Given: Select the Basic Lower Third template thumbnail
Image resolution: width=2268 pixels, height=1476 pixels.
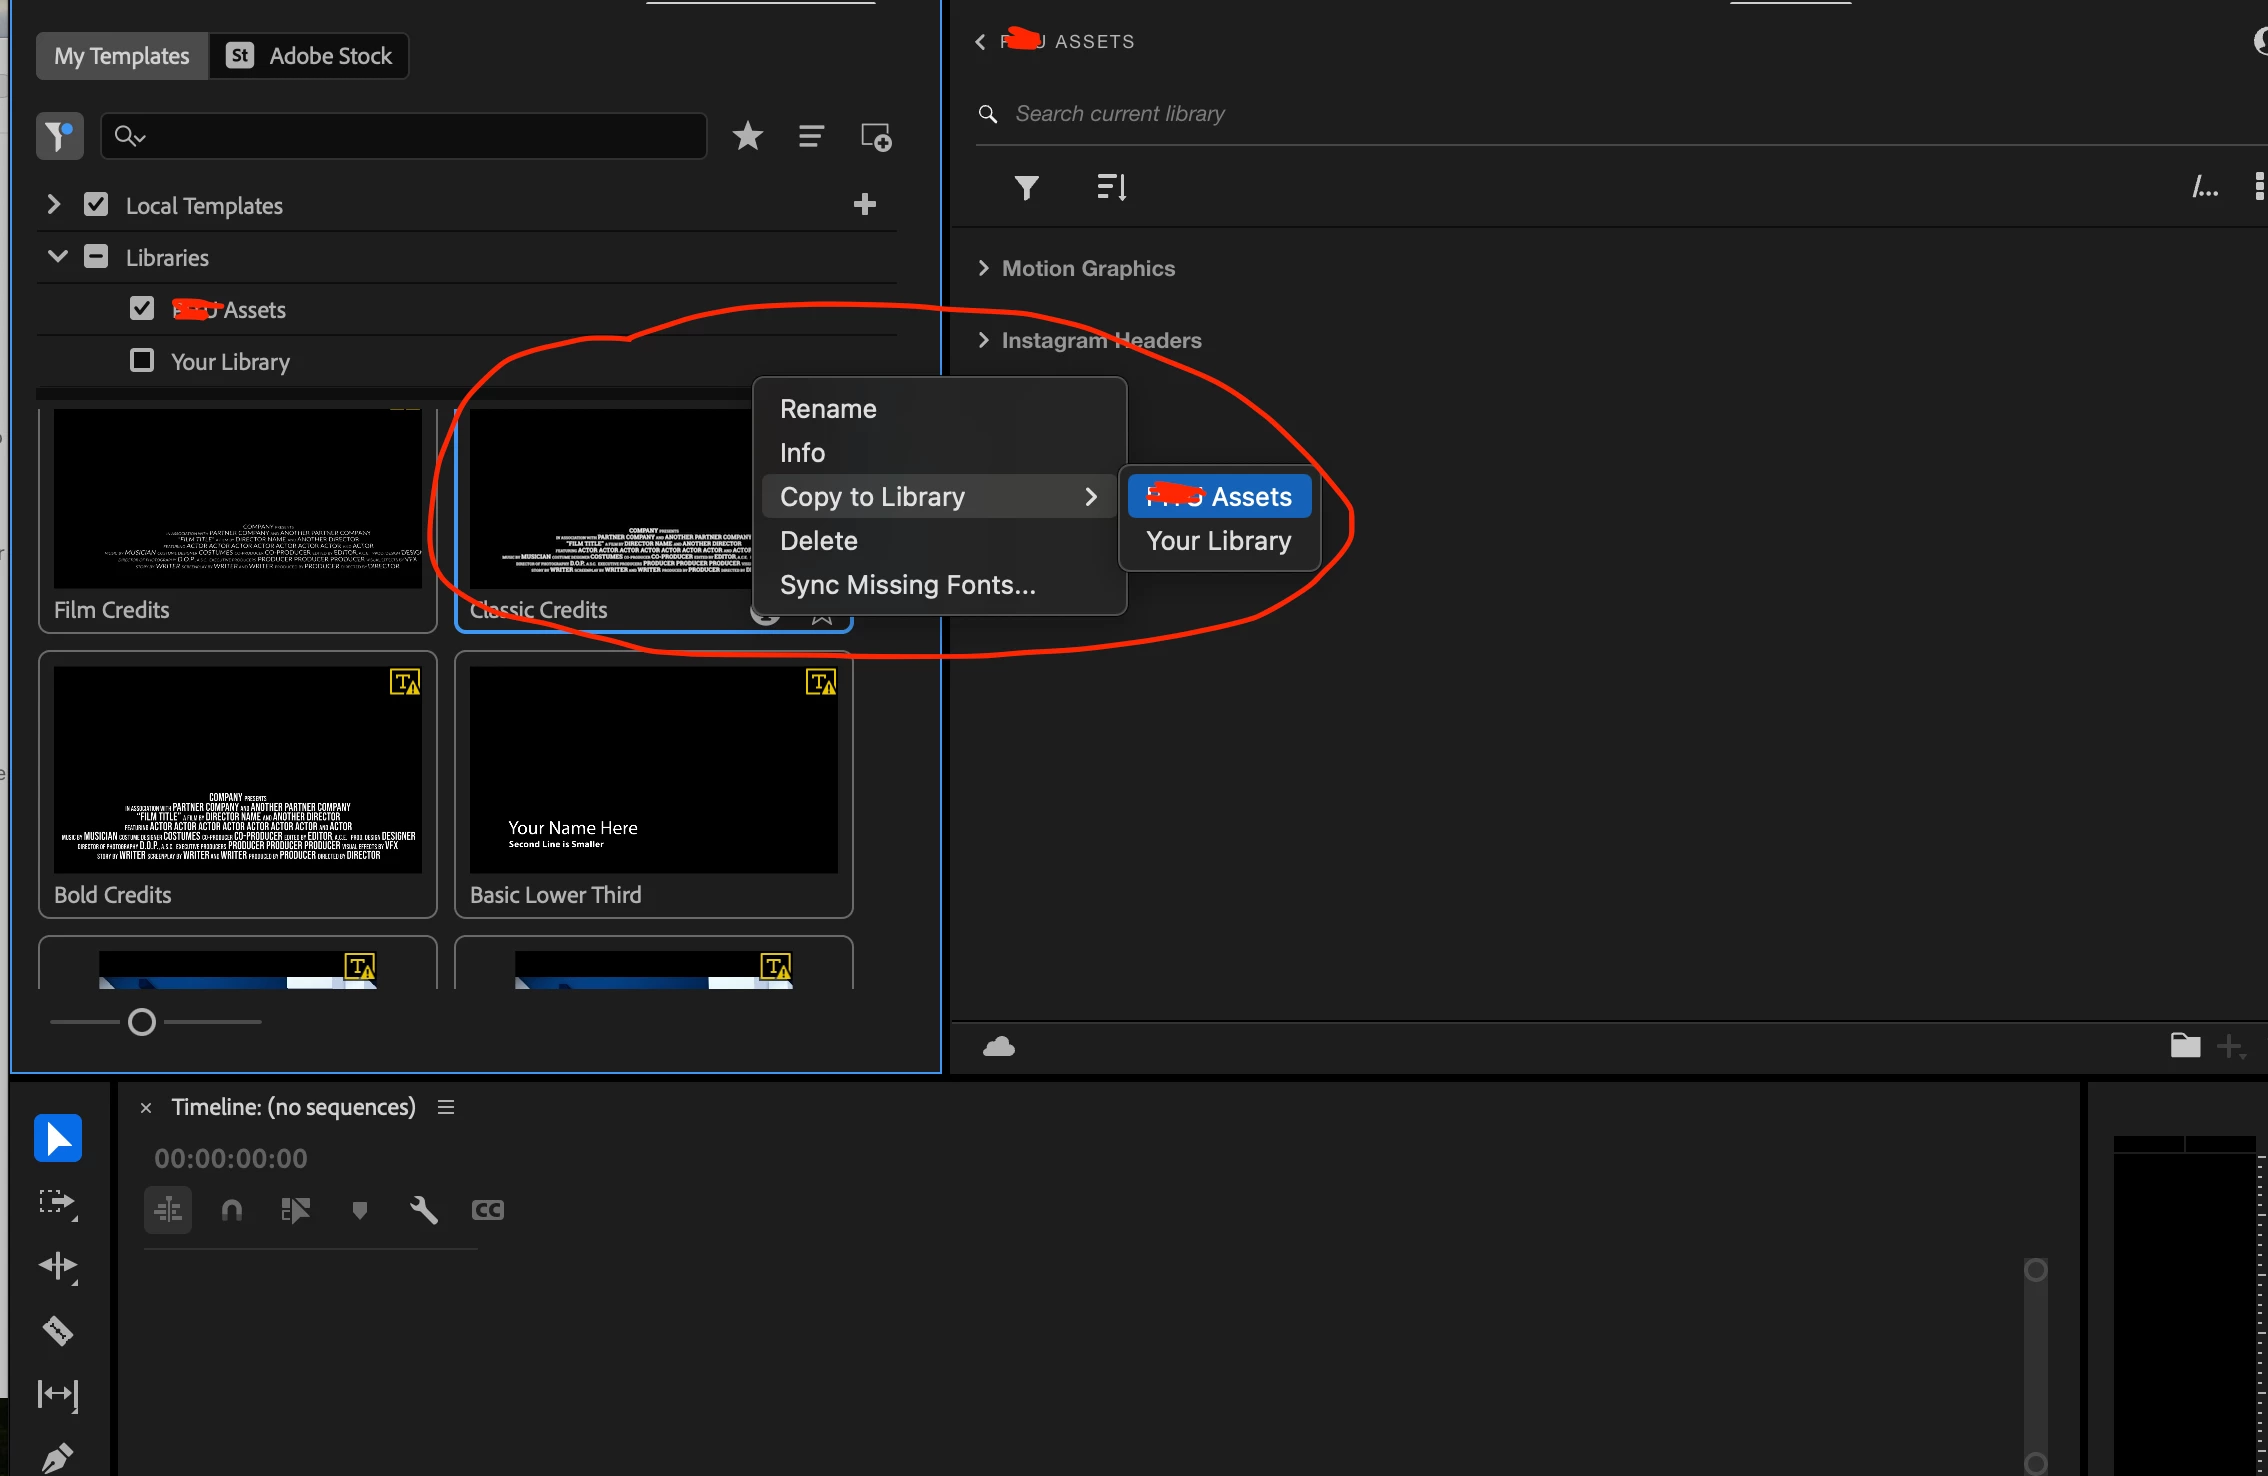Looking at the screenshot, I should [653, 770].
